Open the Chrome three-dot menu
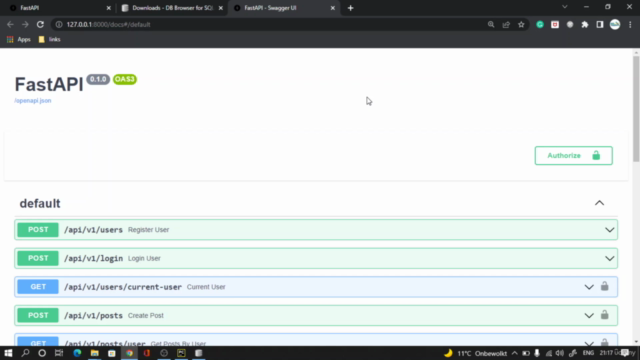640x360 pixels. coord(630,24)
